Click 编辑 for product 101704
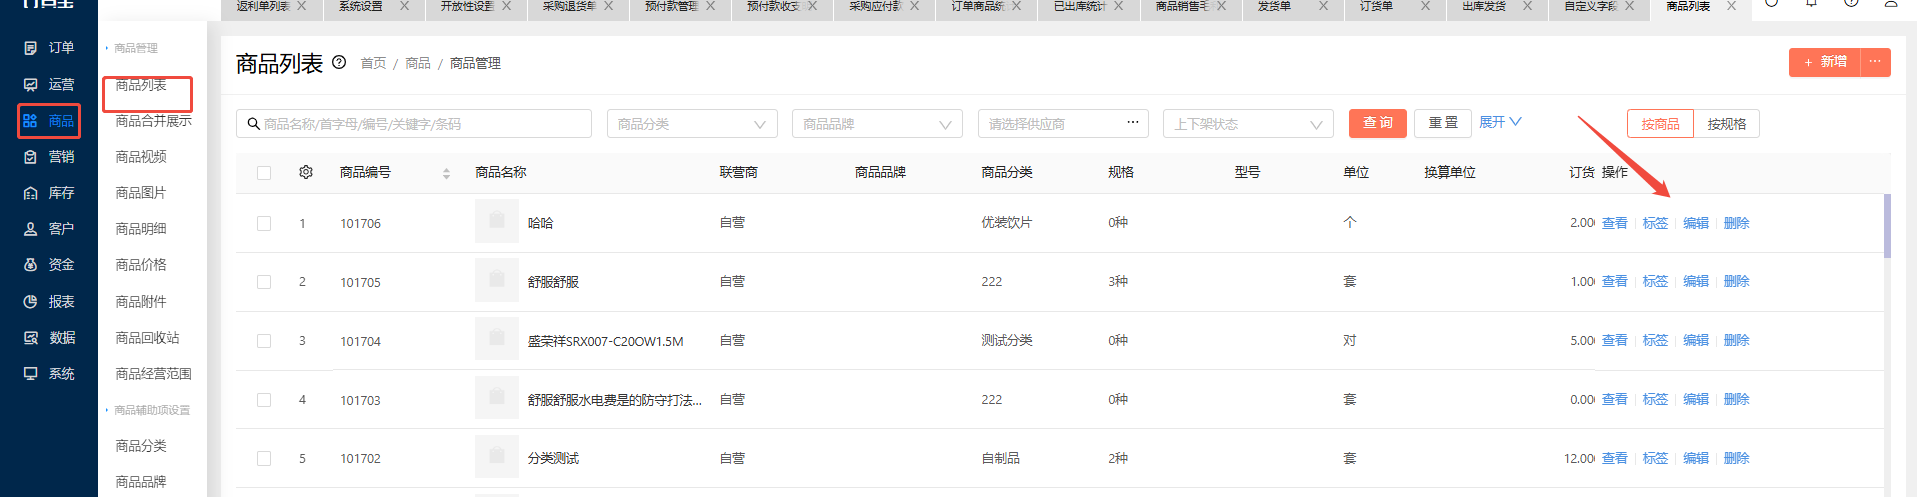The image size is (1917, 497). [1696, 341]
